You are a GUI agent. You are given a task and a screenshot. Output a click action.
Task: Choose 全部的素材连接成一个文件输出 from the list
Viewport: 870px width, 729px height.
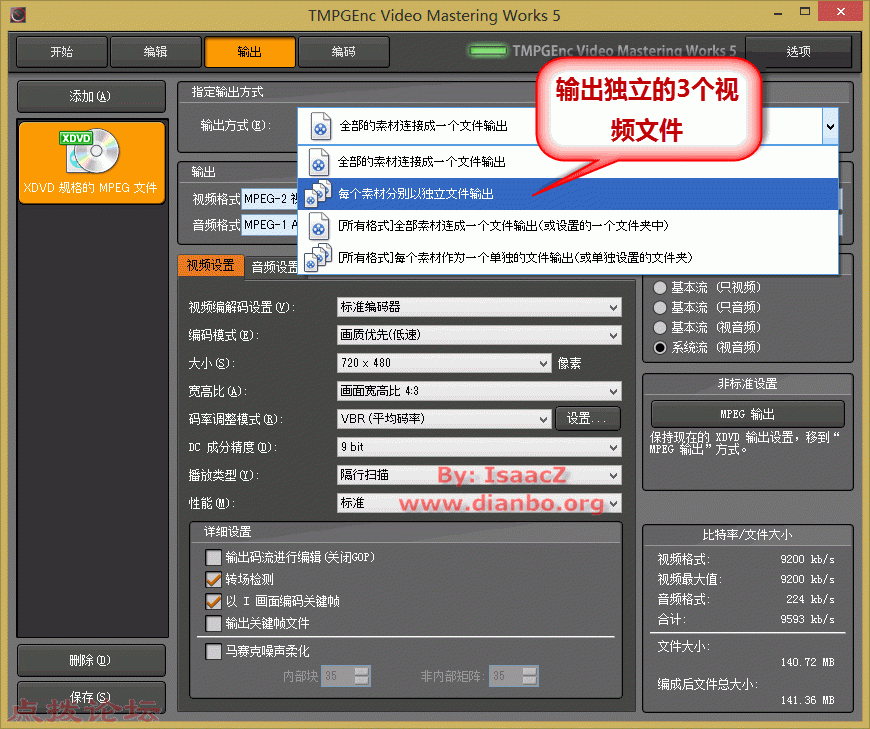coord(568,162)
